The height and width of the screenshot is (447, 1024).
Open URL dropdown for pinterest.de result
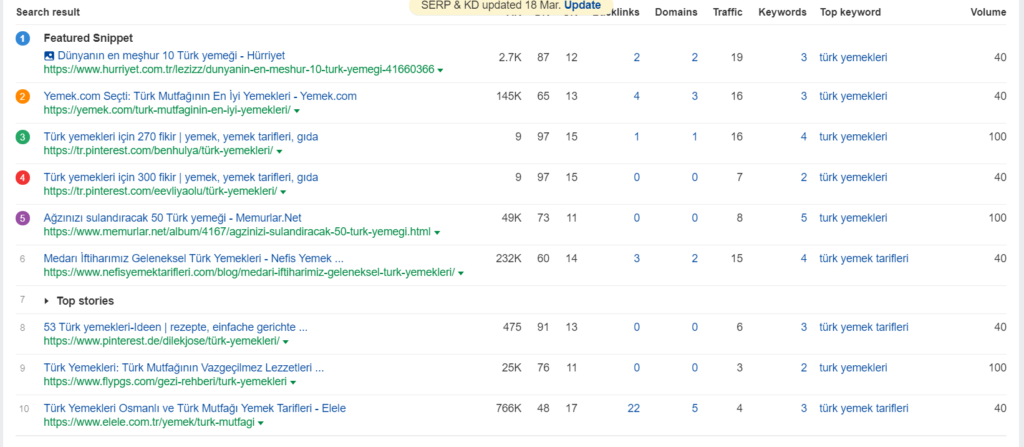click(286, 341)
